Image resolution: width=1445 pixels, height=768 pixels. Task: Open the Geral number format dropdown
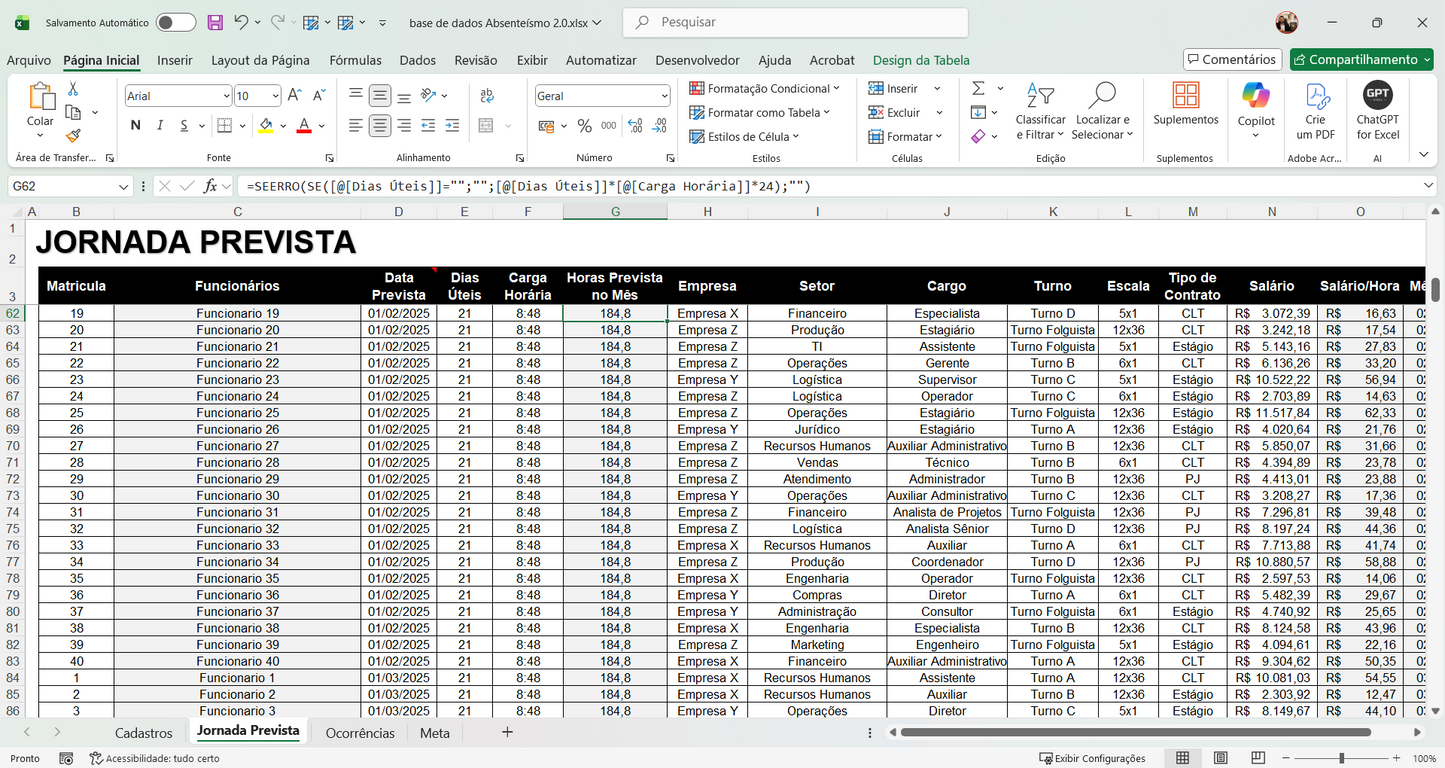point(664,95)
